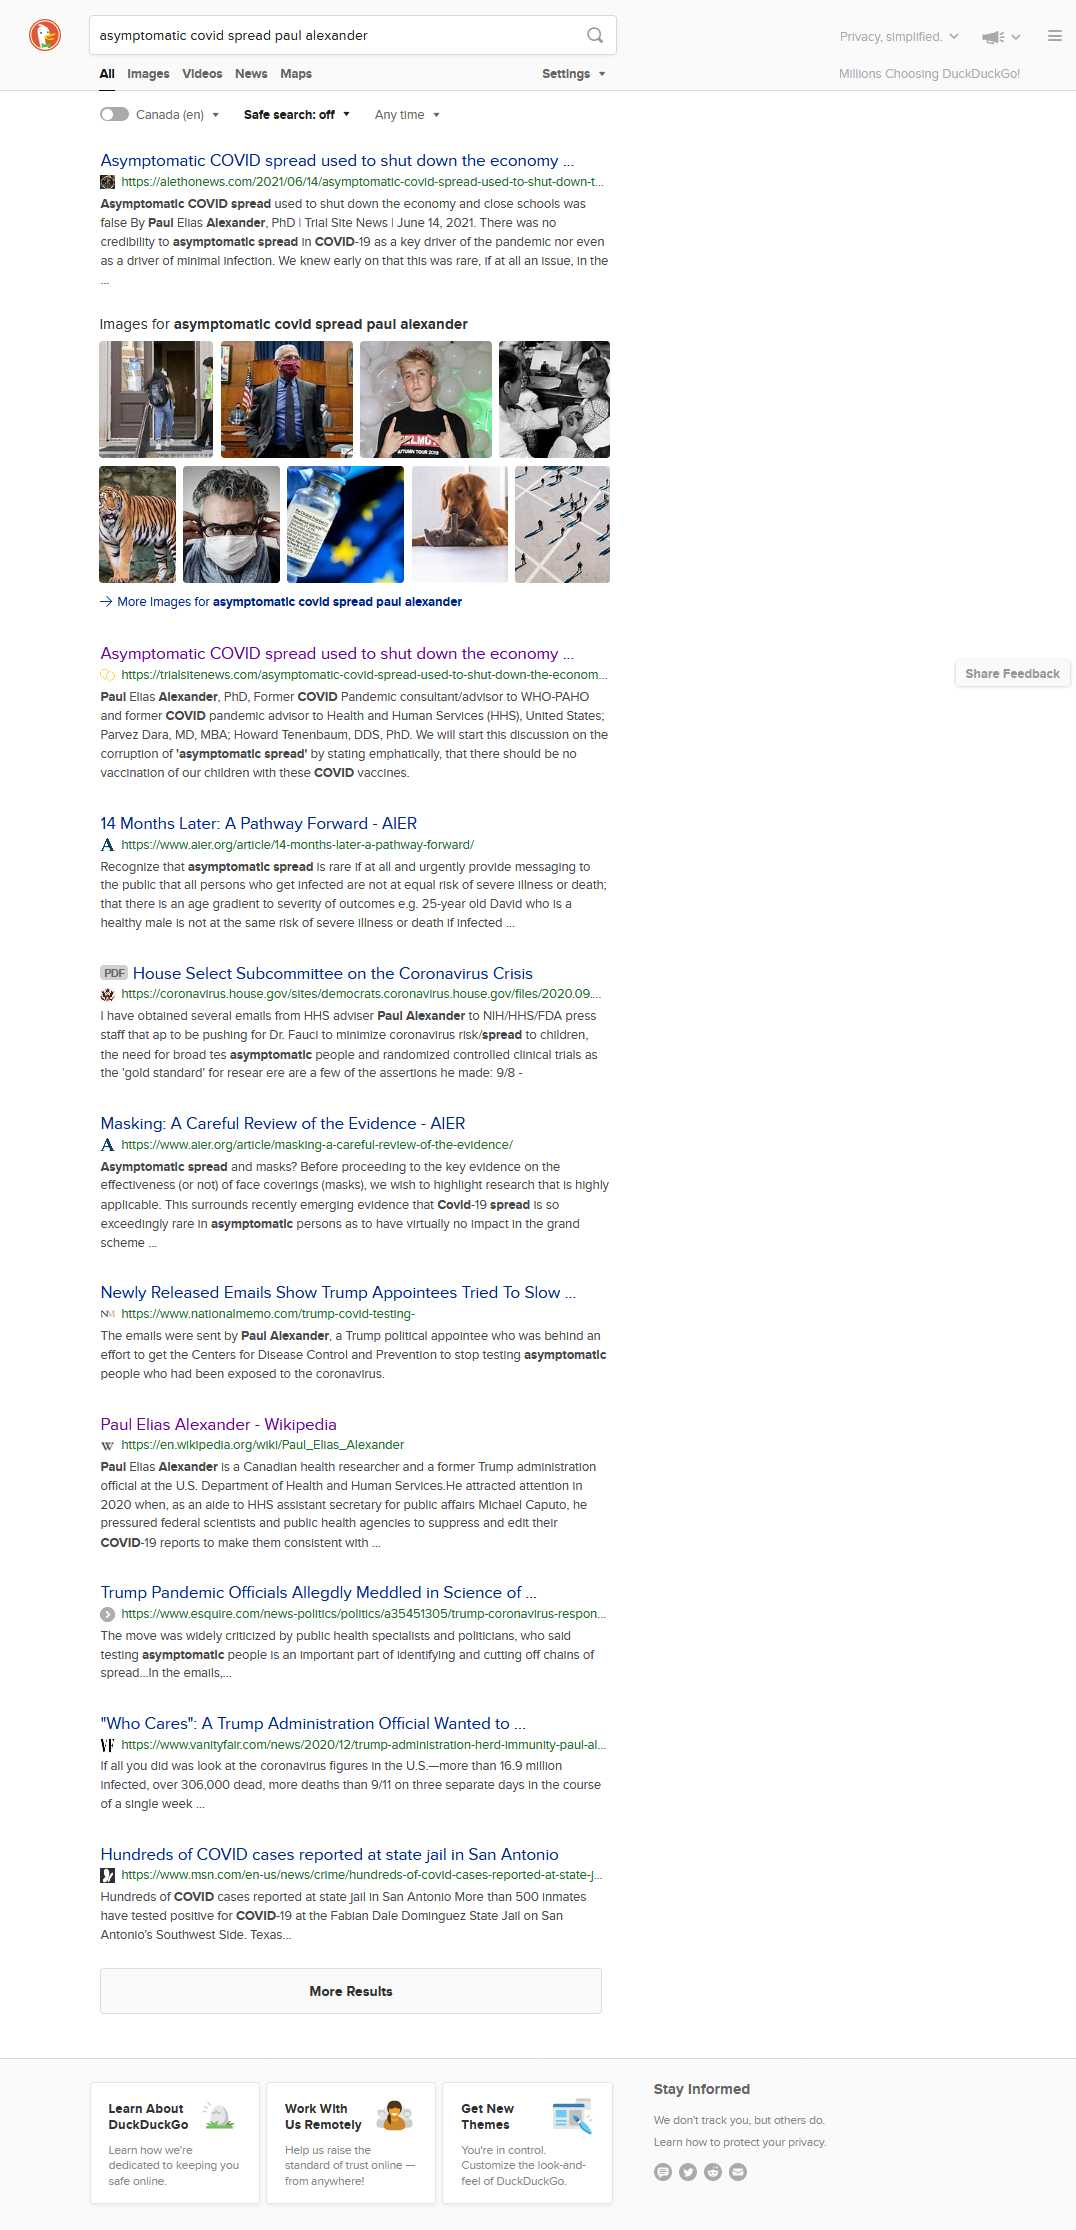Click the AIER favicon for 14 Months Later
The height and width of the screenshot is (2230, 1076).
pos(107,845)
